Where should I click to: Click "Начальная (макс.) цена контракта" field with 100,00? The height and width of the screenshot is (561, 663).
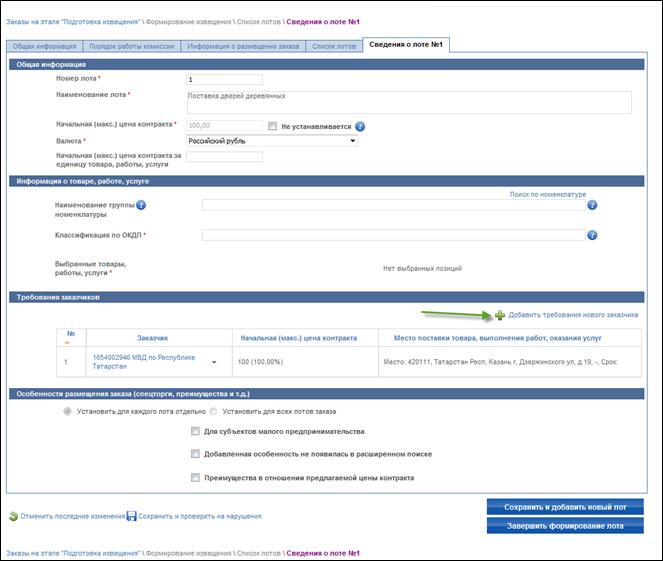pos(224,126)
